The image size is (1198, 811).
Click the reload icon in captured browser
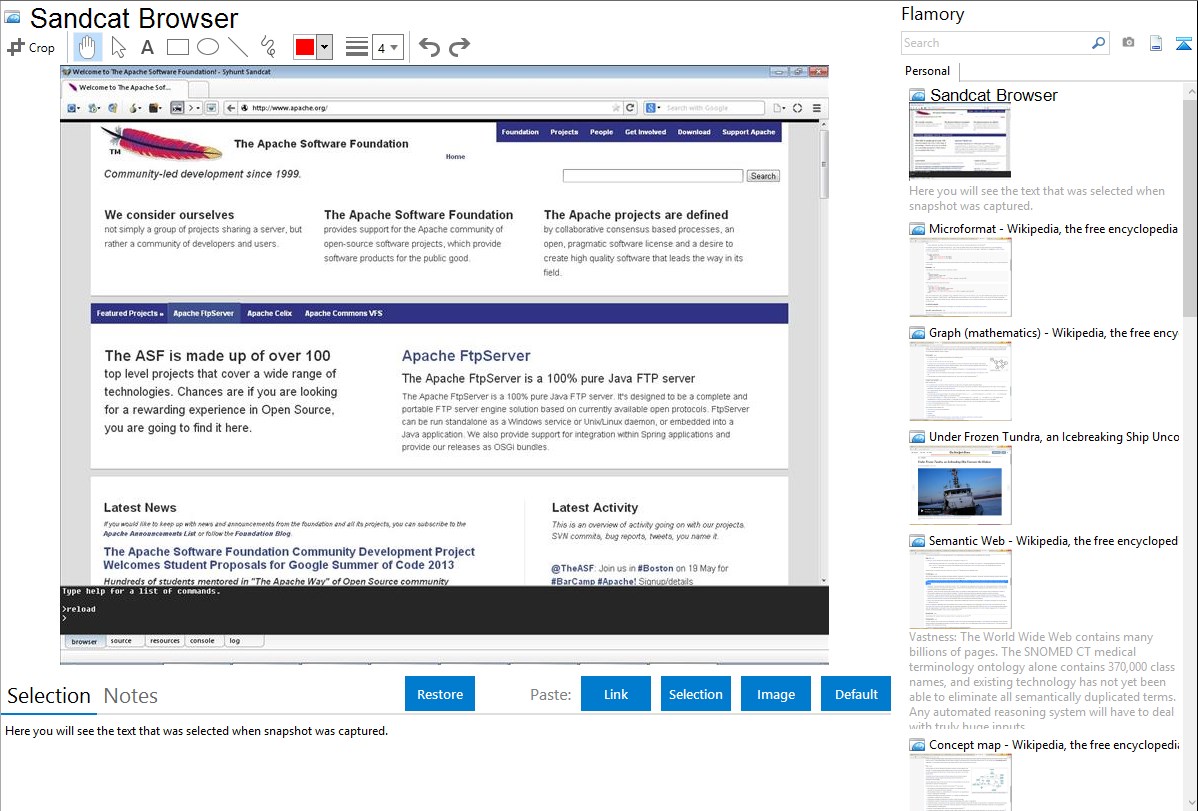[630, 108]
